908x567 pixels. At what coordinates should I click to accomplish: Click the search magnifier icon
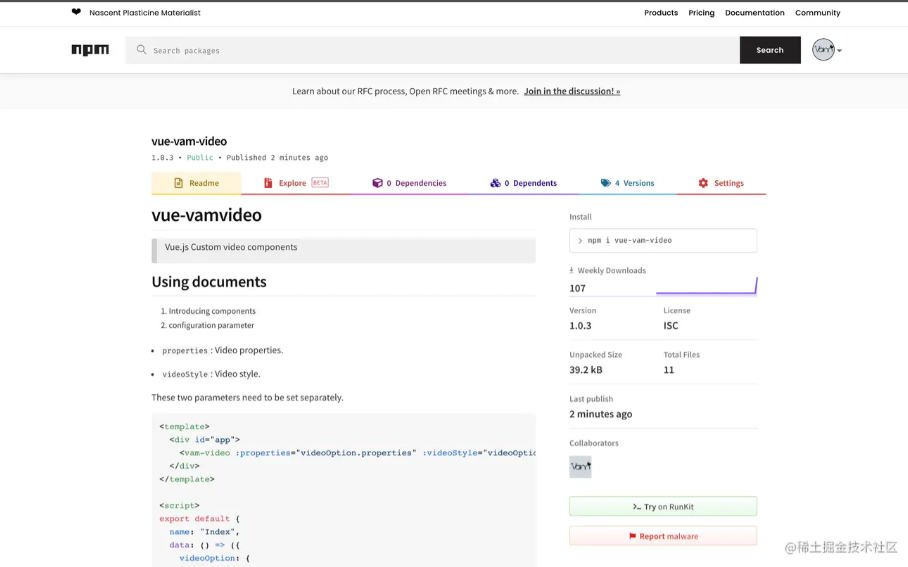(141, 50)
